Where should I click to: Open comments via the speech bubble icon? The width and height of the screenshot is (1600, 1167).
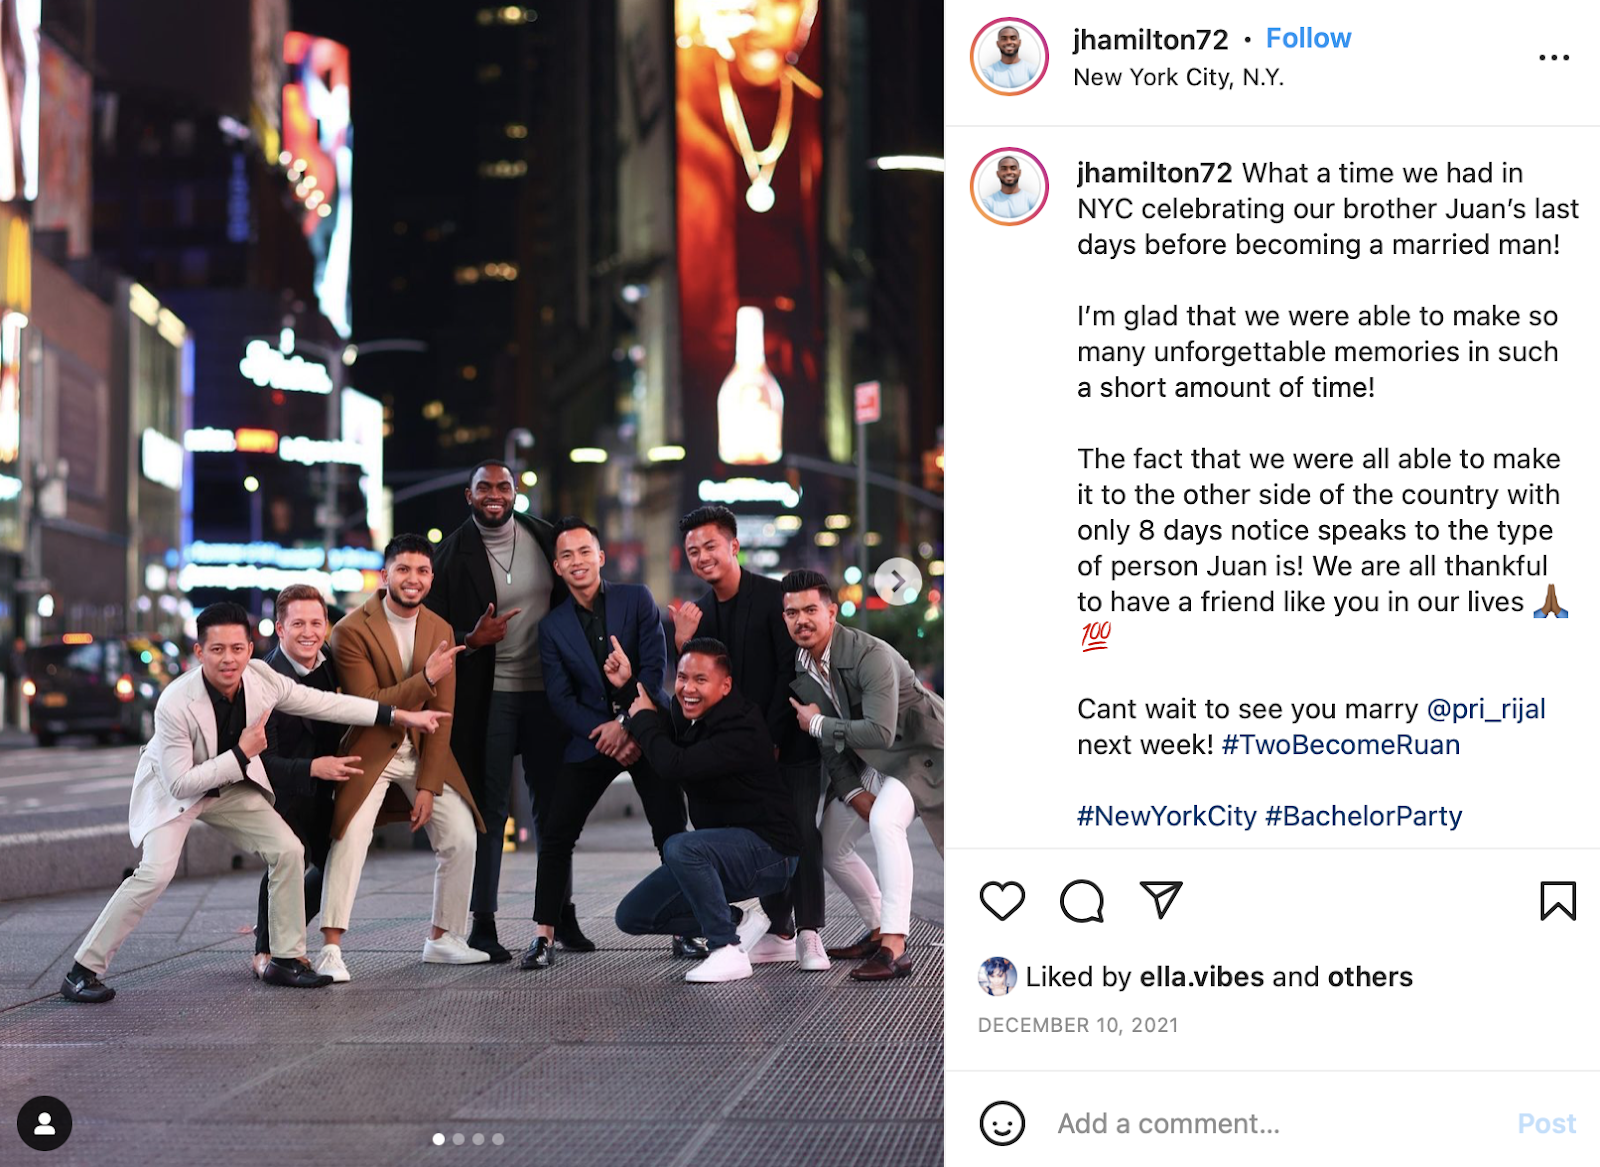pos(1082,901)
